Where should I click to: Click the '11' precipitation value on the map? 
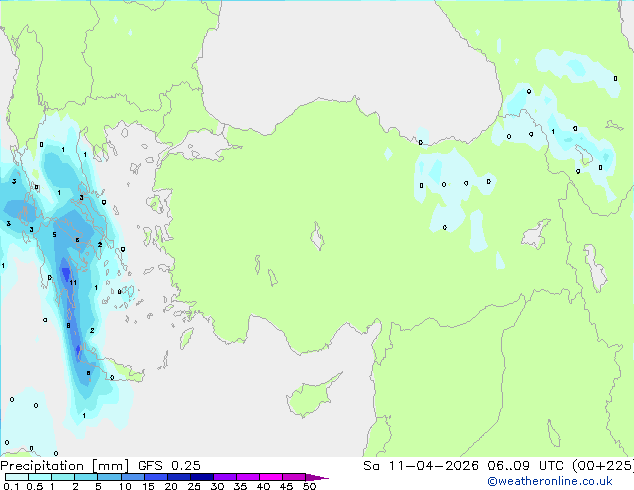73,283
